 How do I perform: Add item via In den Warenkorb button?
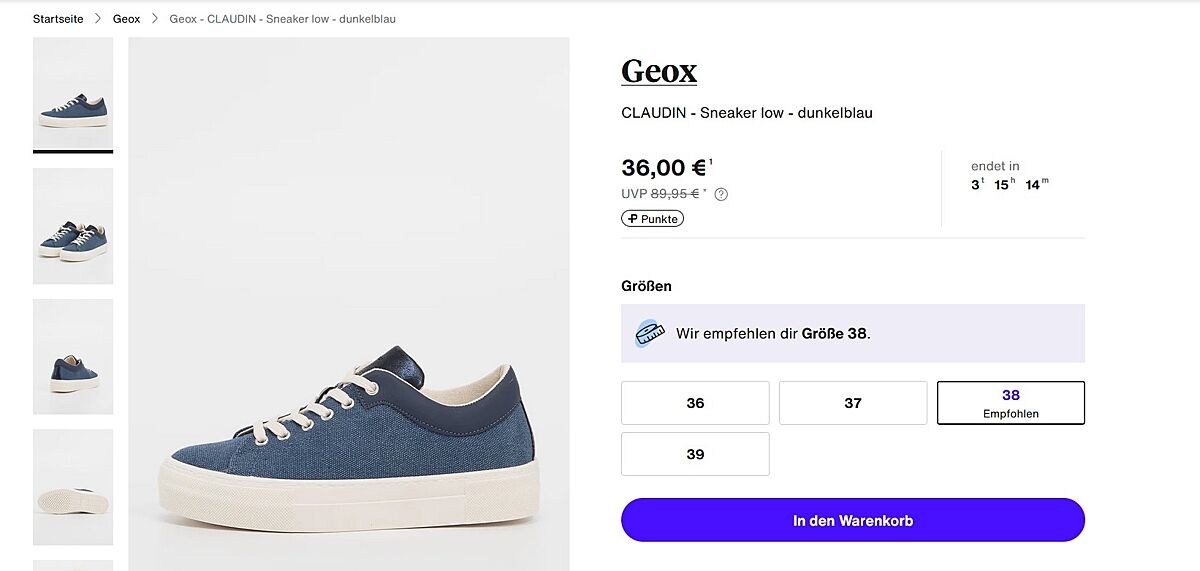click(852, 520)
